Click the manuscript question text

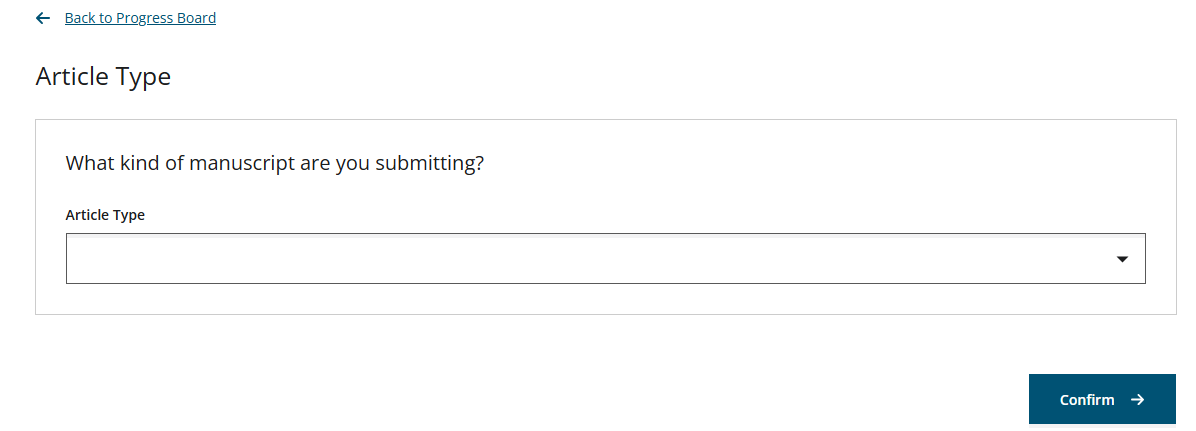[x=275, y=163]
